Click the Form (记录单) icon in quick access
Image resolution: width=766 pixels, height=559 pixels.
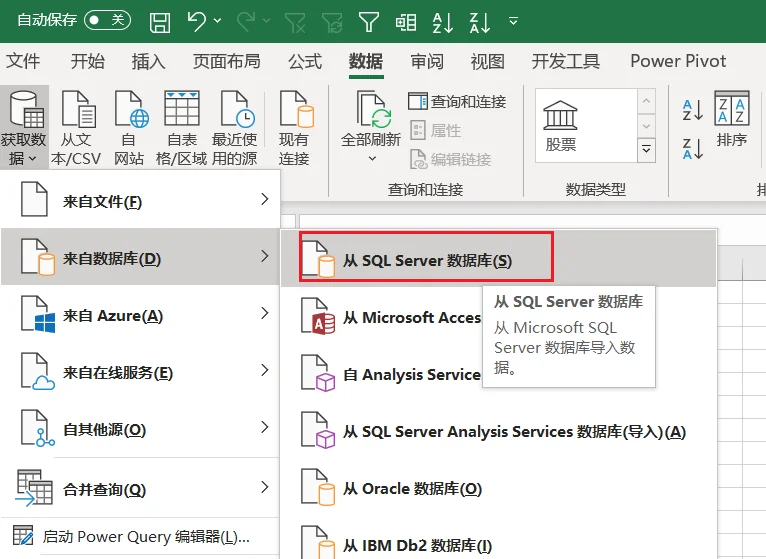(406, 22)
